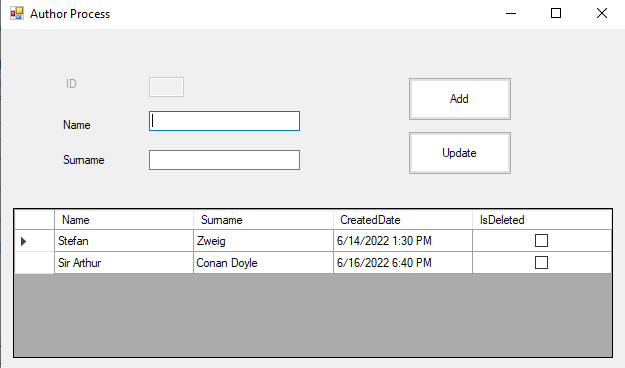This screenshot has height=368, width=625.
Task: Sort grid by Surname column header
Action: point(263,220)
